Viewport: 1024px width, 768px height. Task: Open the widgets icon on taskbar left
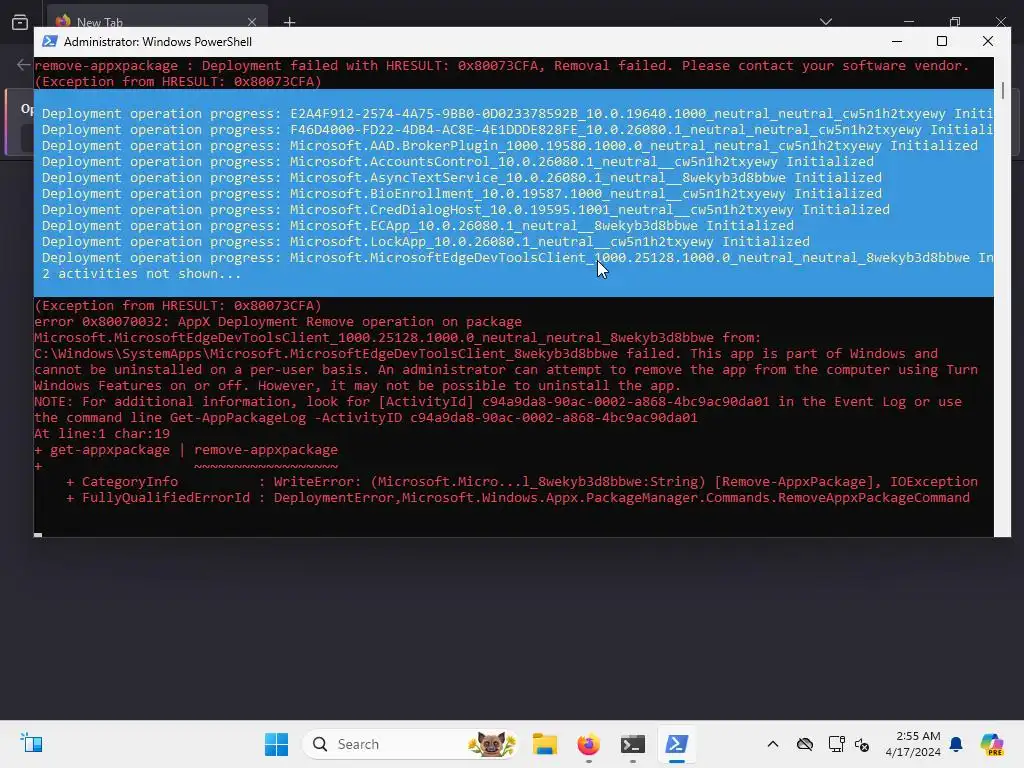[31, 743]
